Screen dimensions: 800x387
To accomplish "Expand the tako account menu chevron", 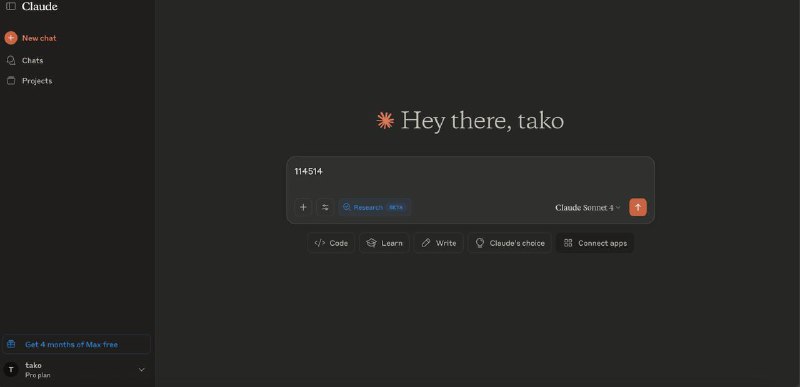I will coord(142,370).
